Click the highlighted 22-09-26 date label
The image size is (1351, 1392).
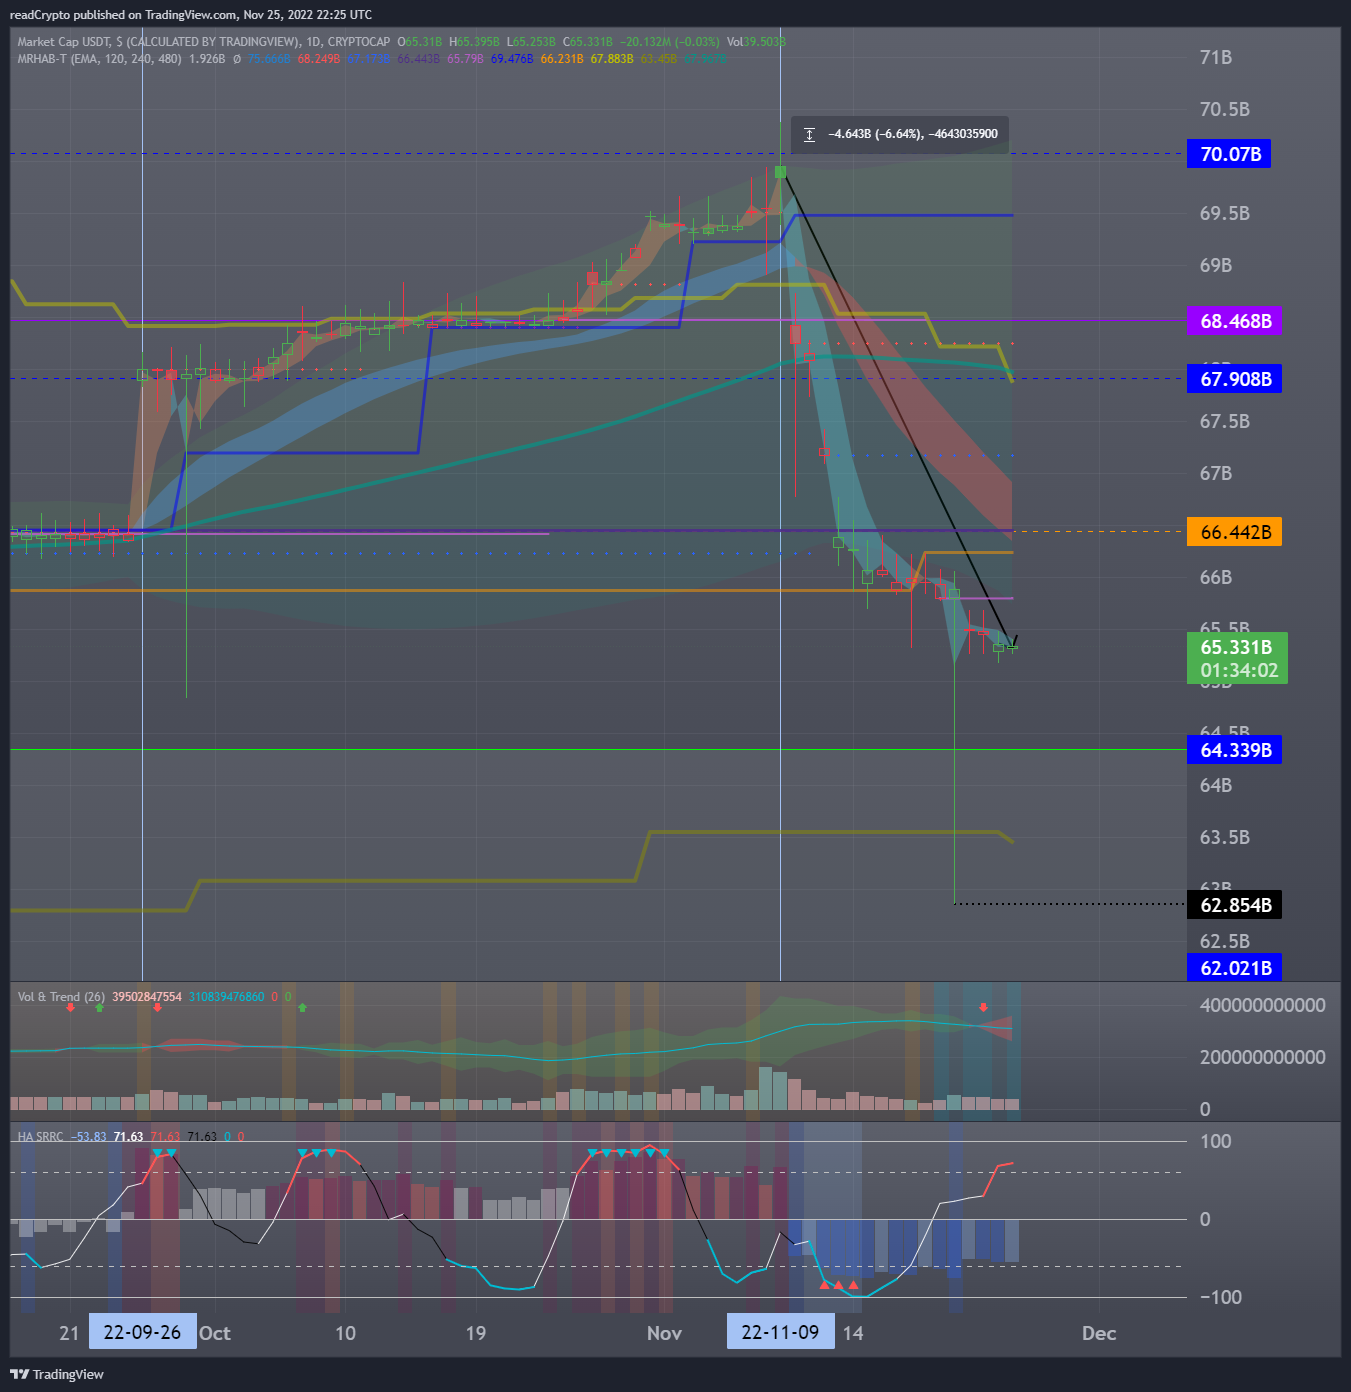[142, 1332]
